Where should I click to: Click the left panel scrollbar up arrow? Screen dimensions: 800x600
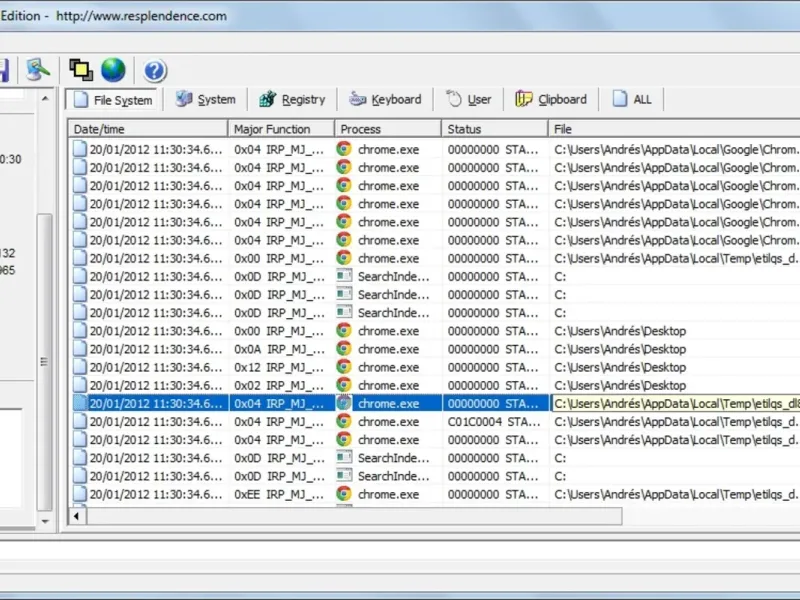click(x=45, y=98)
